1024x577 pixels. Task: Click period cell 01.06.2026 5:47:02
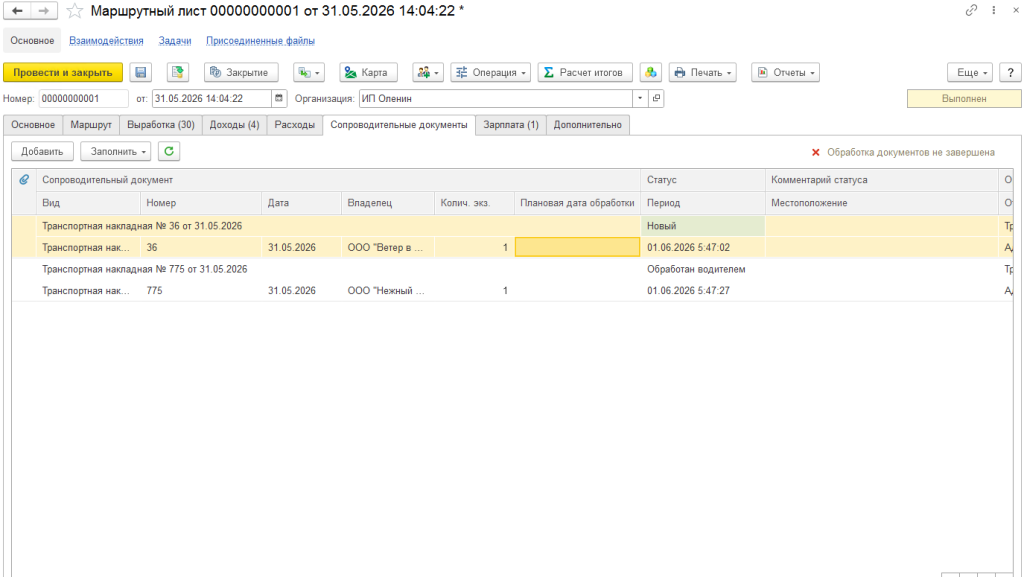point(703,247)
